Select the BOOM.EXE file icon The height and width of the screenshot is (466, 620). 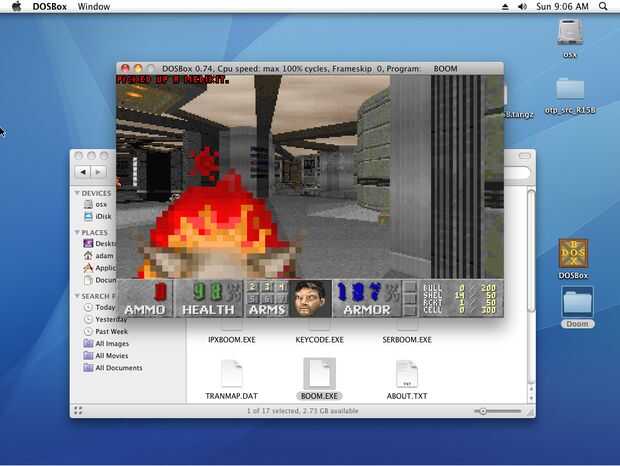(319, 374)
